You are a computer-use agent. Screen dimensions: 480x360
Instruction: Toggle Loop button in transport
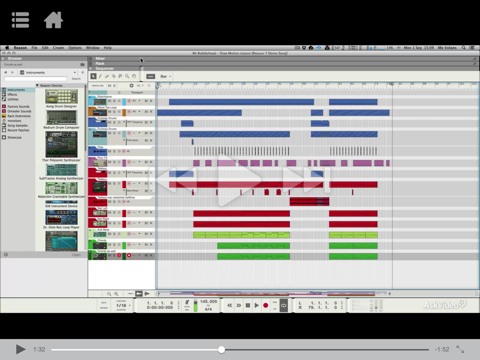284,305
